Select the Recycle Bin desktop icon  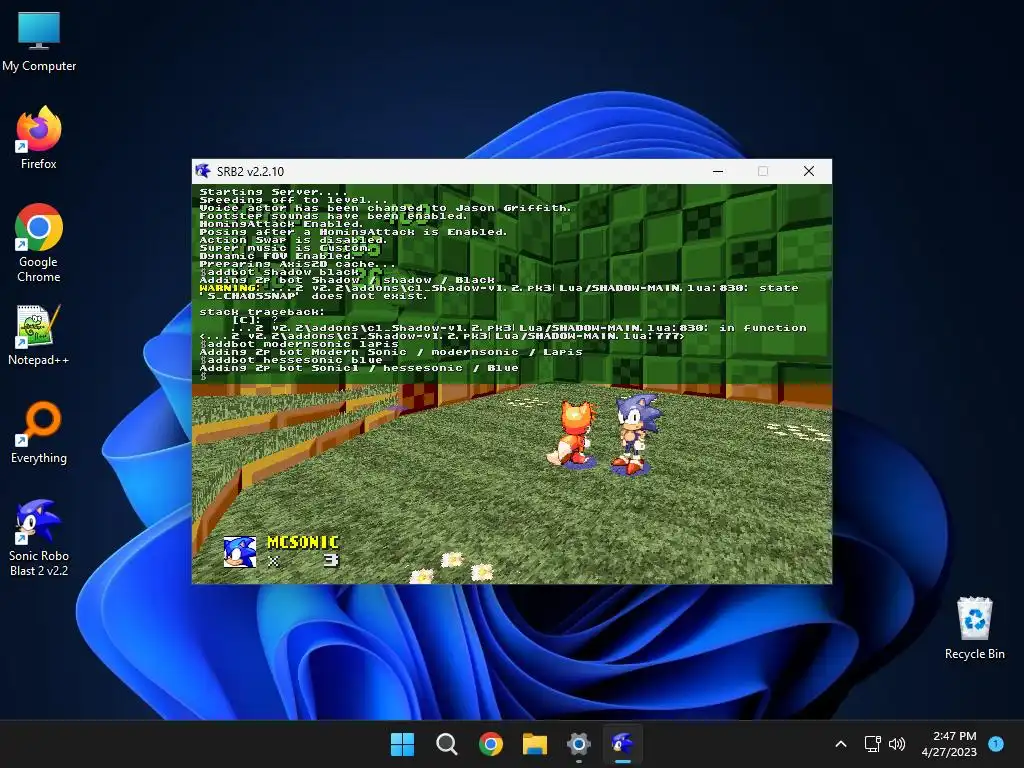pos(974,628)
